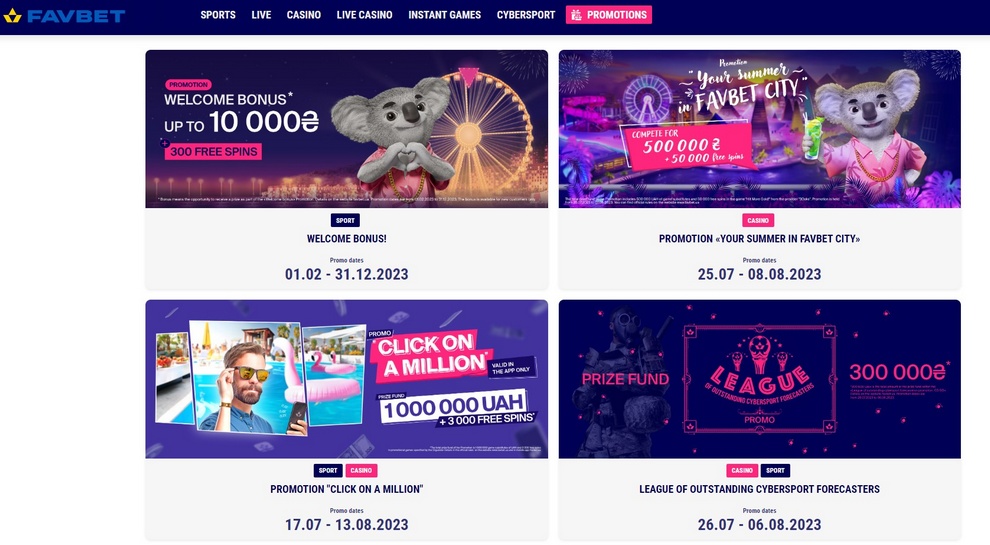Click the Sport tag under Welcome Bonus
This screenshot has height=545, width=990.
click(x=345, y=220)
